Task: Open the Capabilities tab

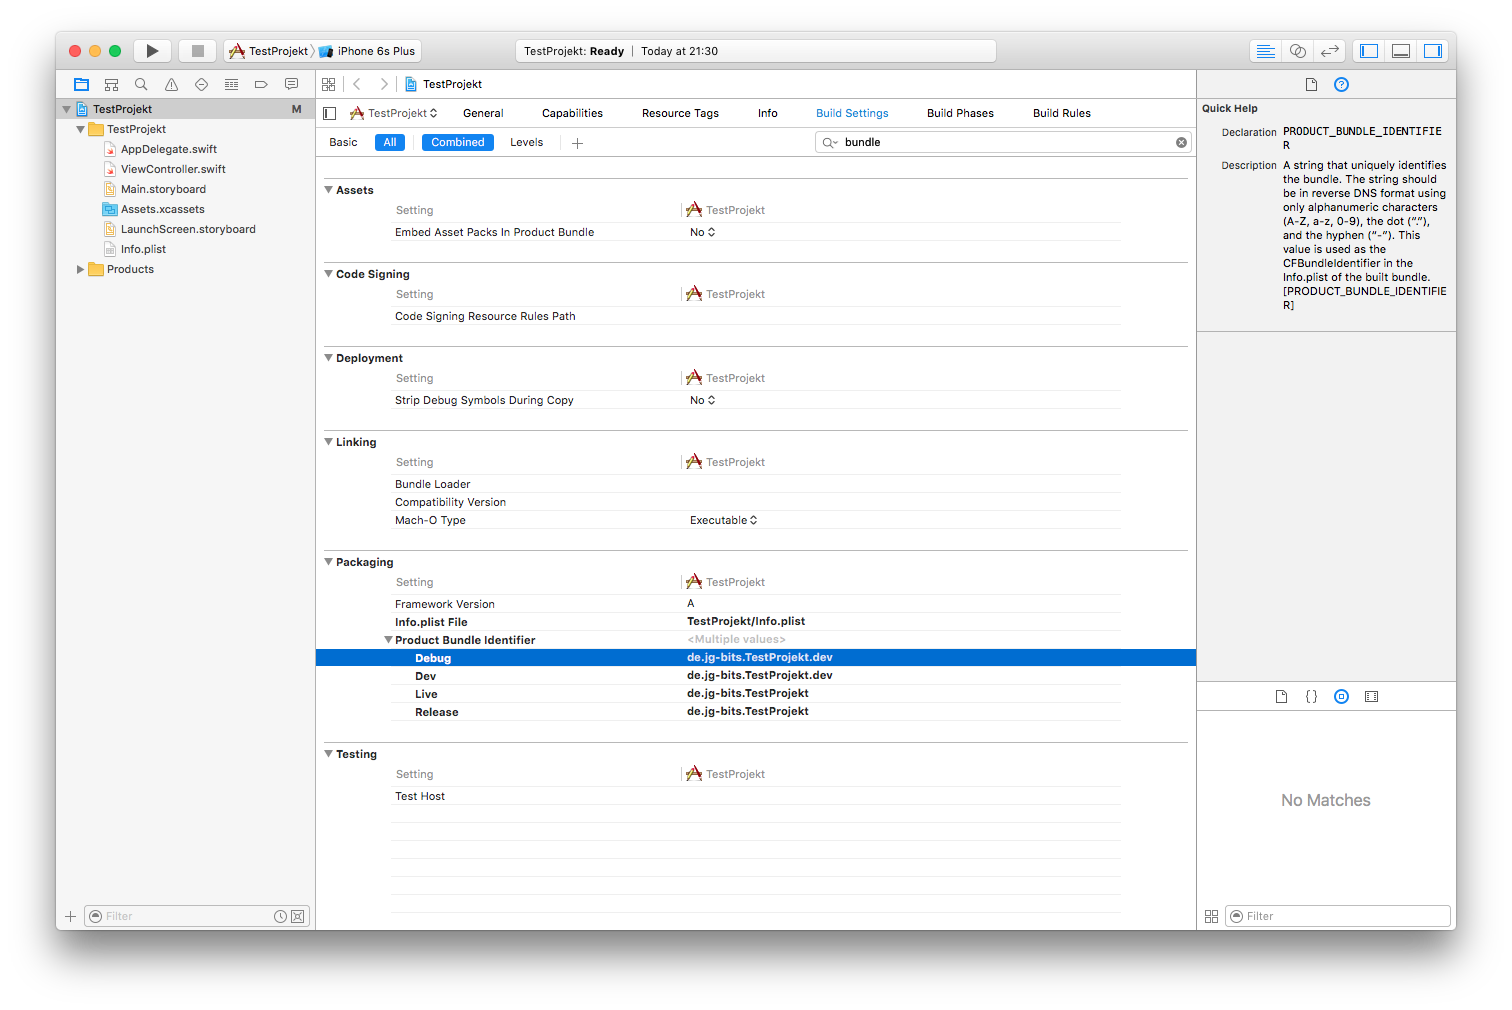Action: click(x=572, y=114)
